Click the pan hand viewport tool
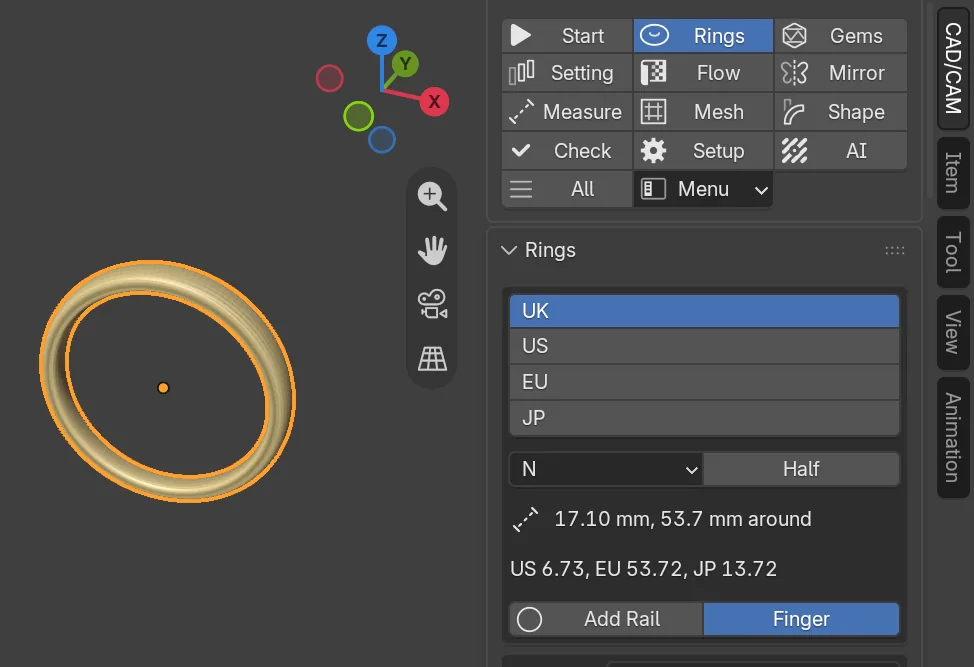Image resolution: width=974 pixels, height=667 pixels. pyautogui.click(x=432, y=250)
